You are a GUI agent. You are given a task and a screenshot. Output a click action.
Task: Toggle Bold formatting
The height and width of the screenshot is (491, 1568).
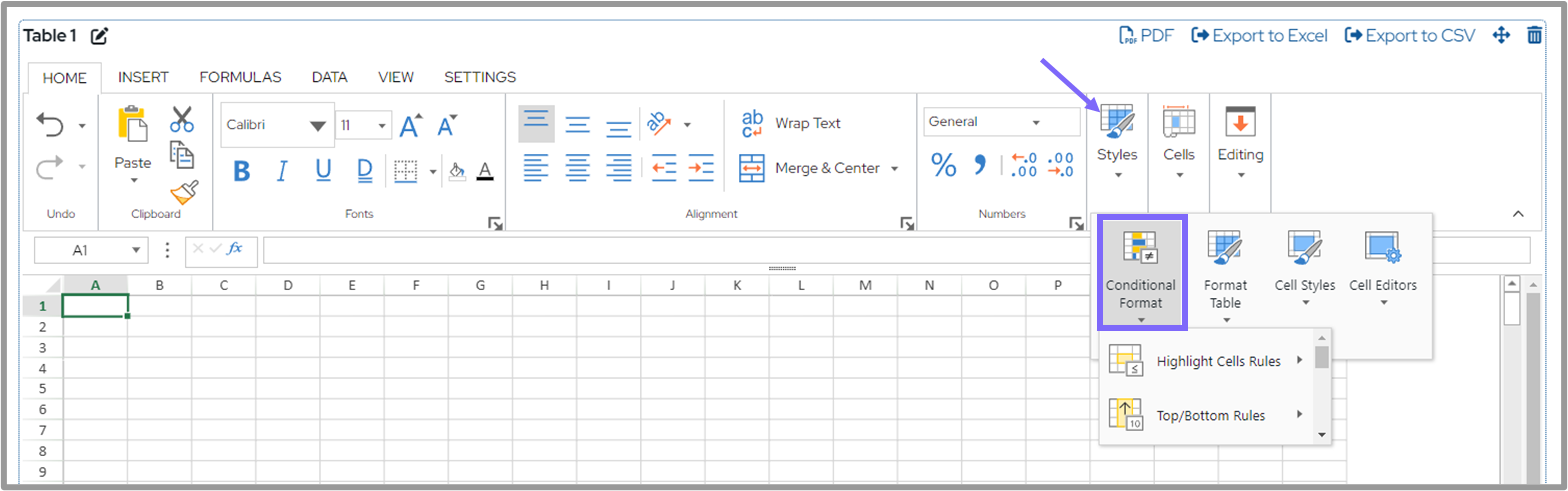(241, 171)
